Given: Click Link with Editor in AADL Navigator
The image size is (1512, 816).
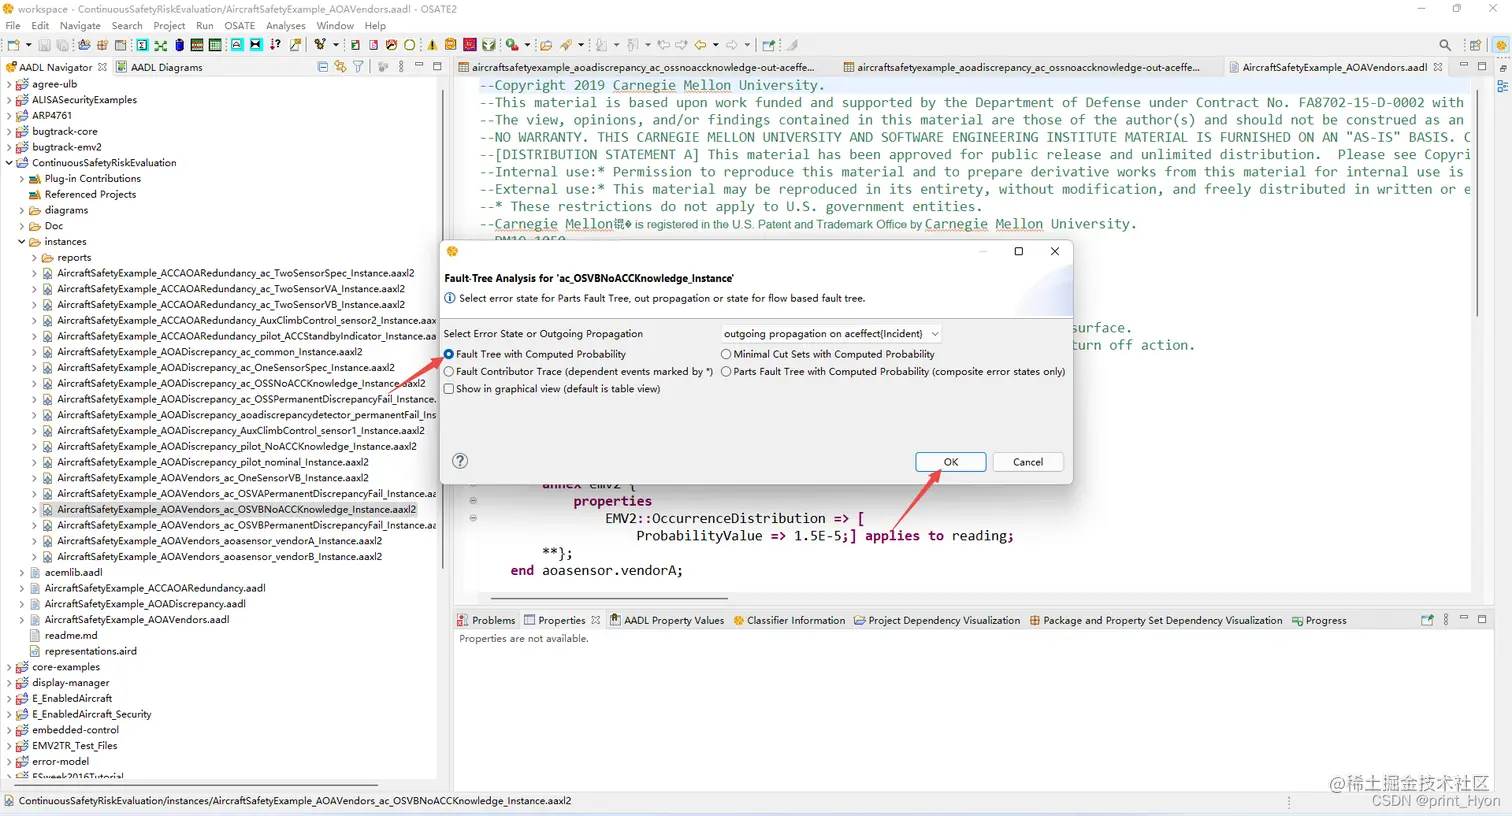Looking at the screenshot, I should (x=340, y=67).
